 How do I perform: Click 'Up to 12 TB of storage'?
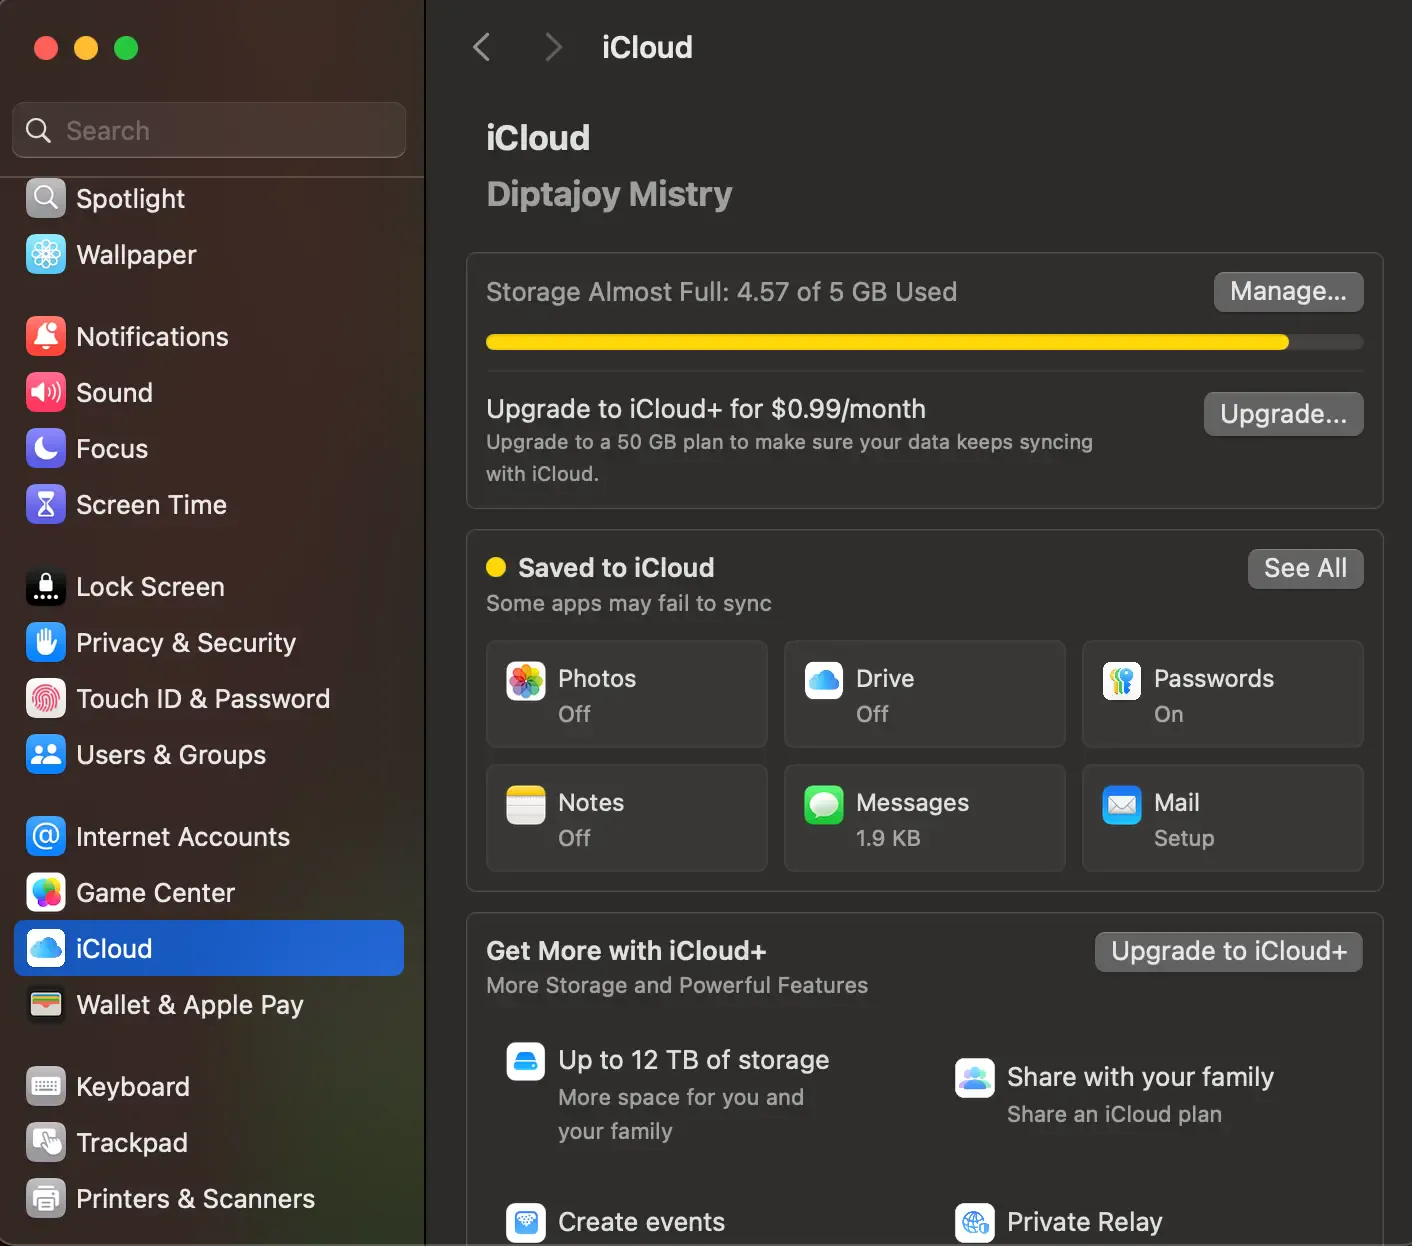[694, 1060]
